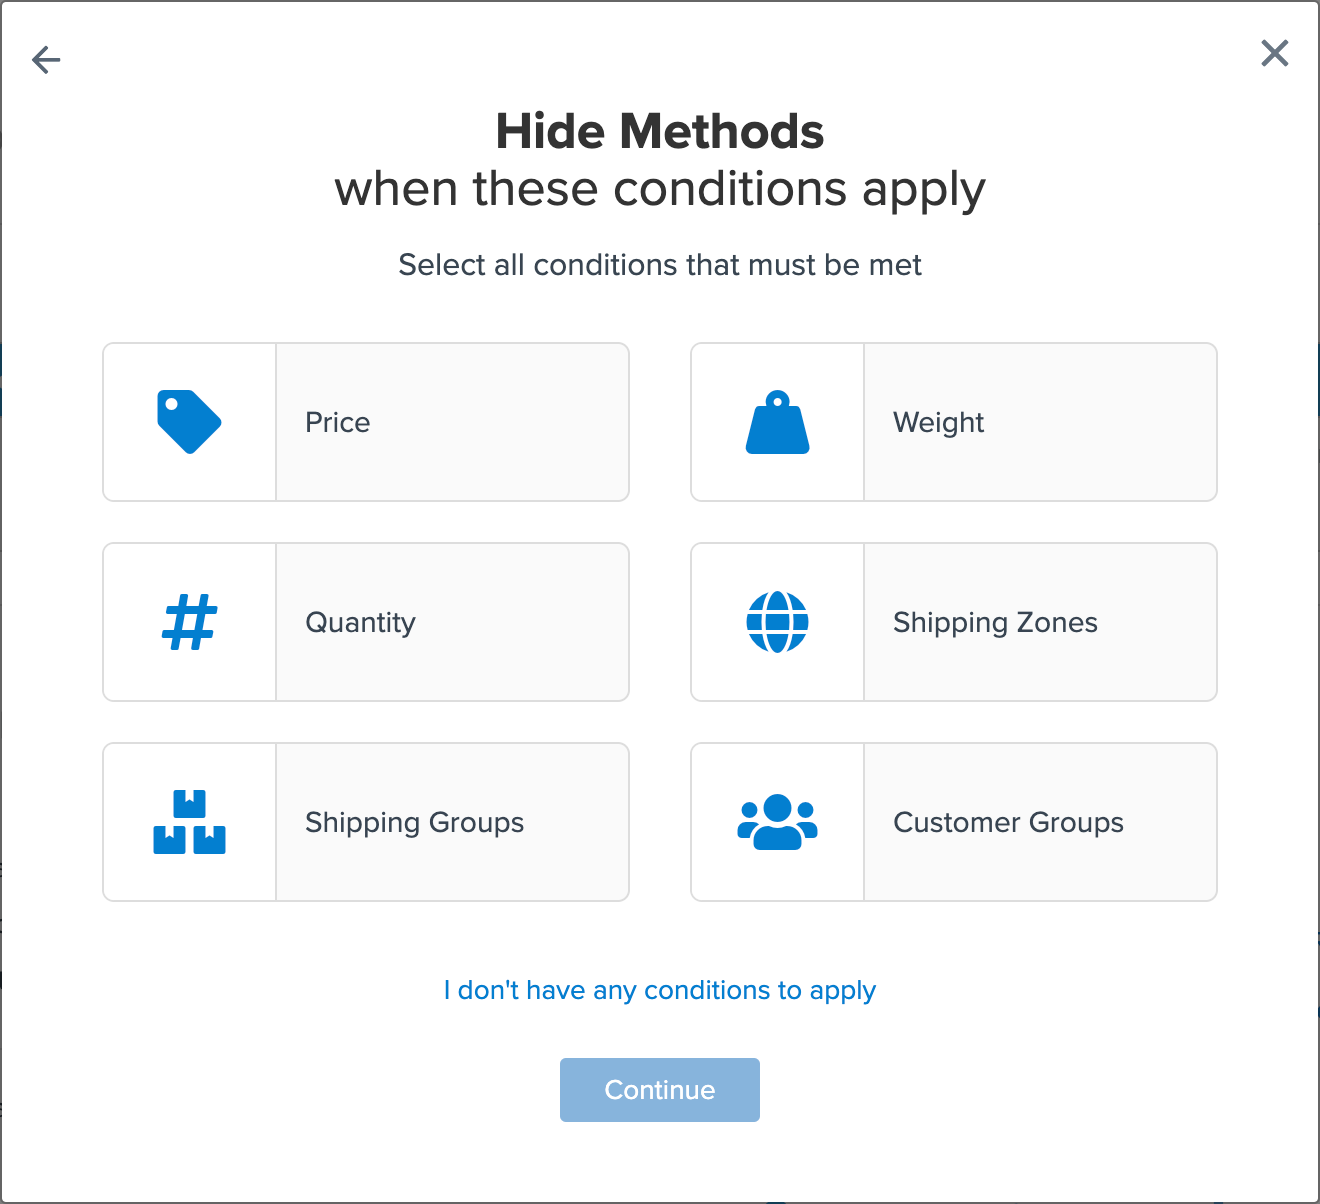The image size is (1320, 1204).
Task: Select the Price condition label
Action: pyautogui.click(x=338, y=422)
